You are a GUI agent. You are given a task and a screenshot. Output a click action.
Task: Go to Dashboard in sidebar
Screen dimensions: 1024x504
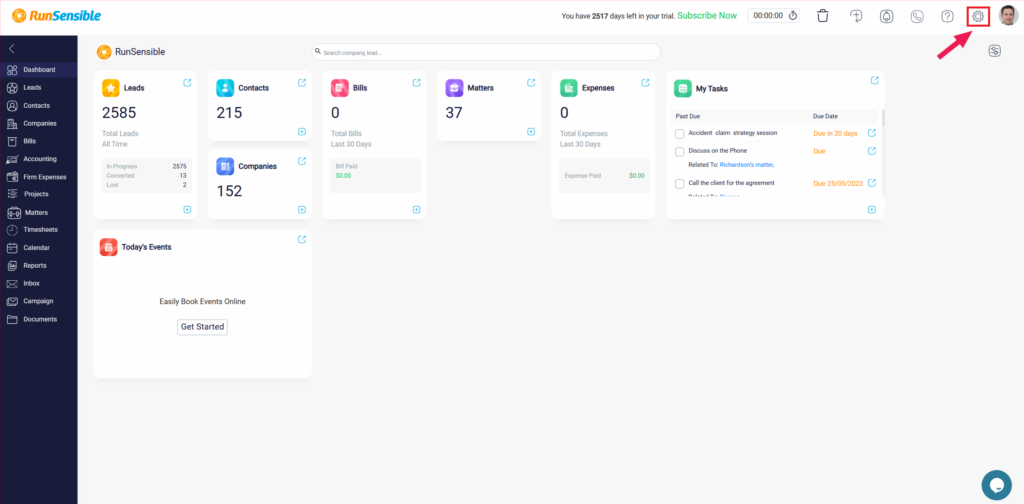coord(39,70)
